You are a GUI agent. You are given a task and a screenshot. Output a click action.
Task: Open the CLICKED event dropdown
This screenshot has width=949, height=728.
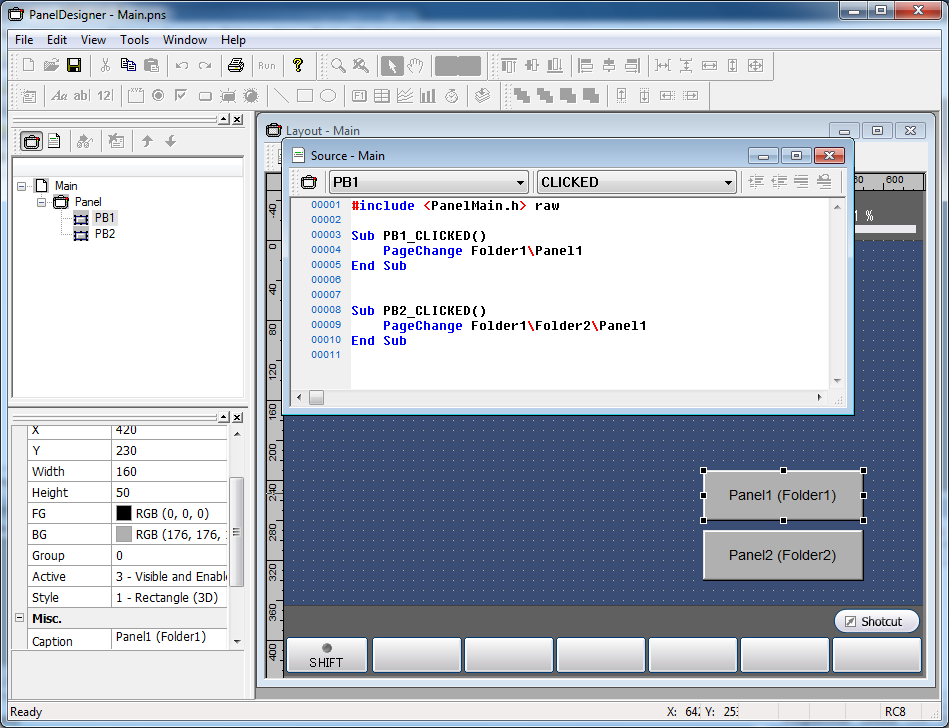coord(727,182)
